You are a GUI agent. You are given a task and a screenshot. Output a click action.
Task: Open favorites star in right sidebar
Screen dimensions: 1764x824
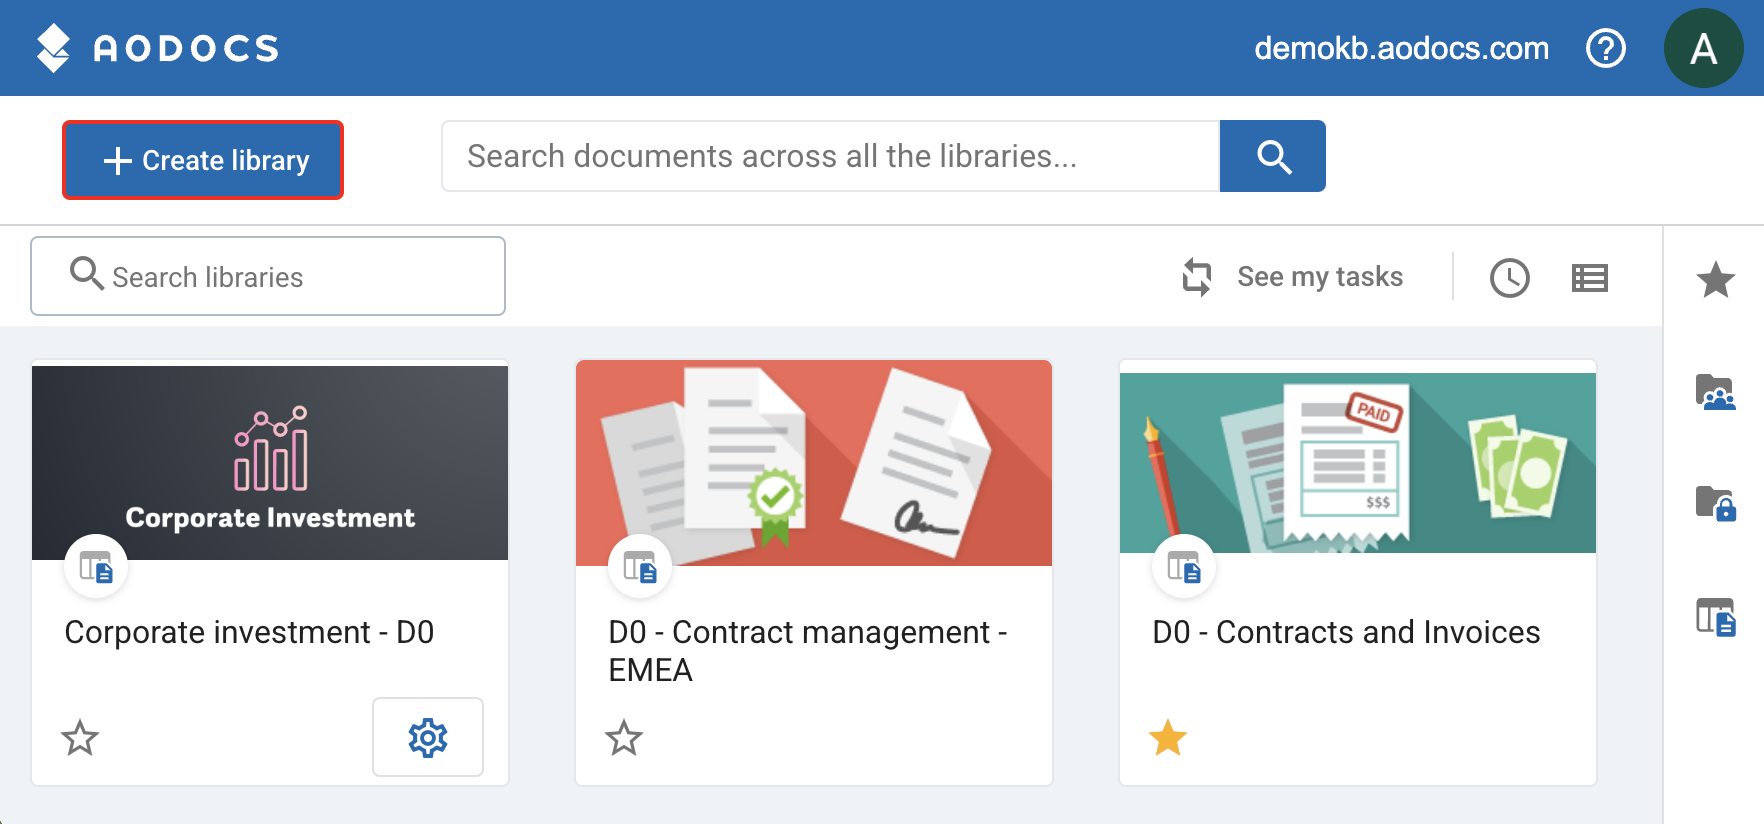pos(1715,280)
